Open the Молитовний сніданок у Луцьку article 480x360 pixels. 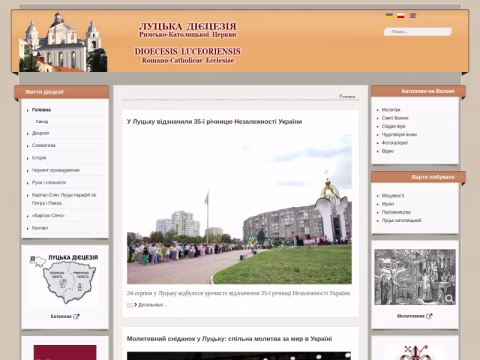229,339
